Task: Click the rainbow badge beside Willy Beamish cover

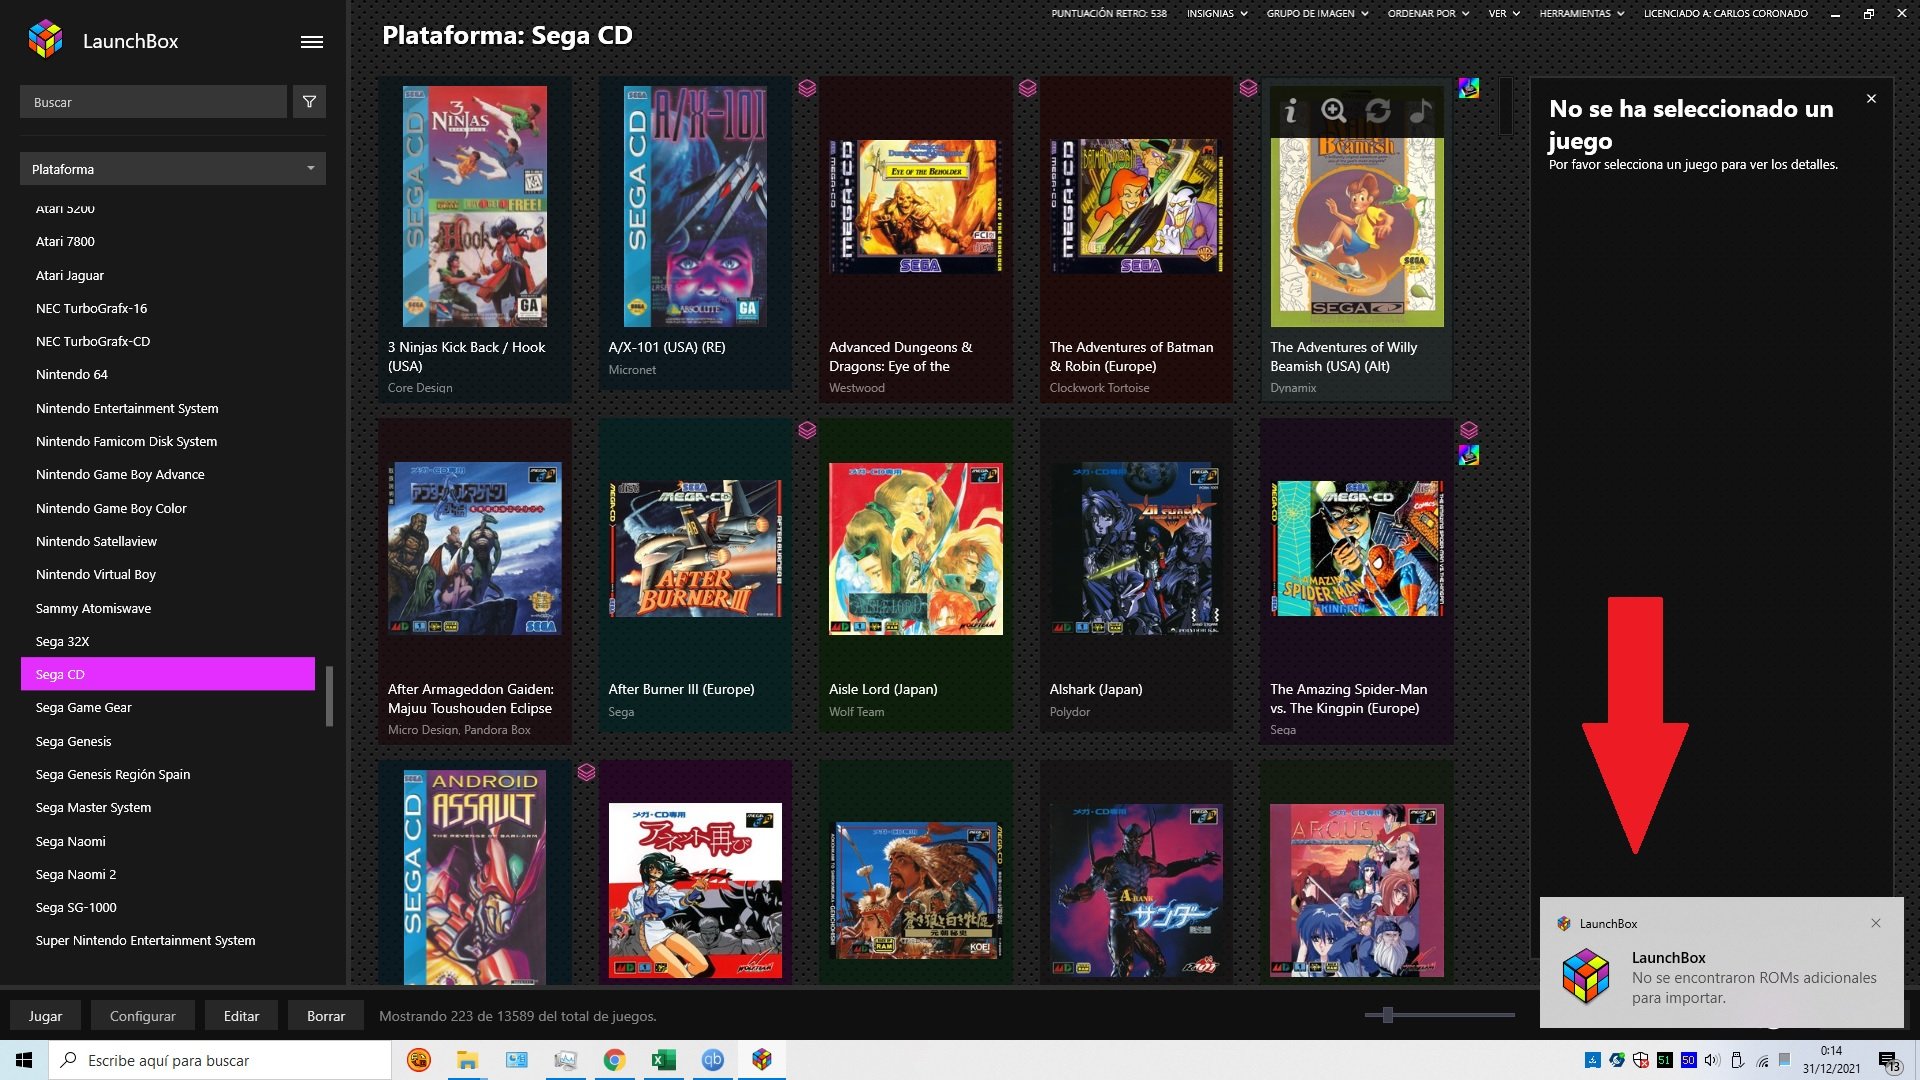Action: [x=1468, y=88]
